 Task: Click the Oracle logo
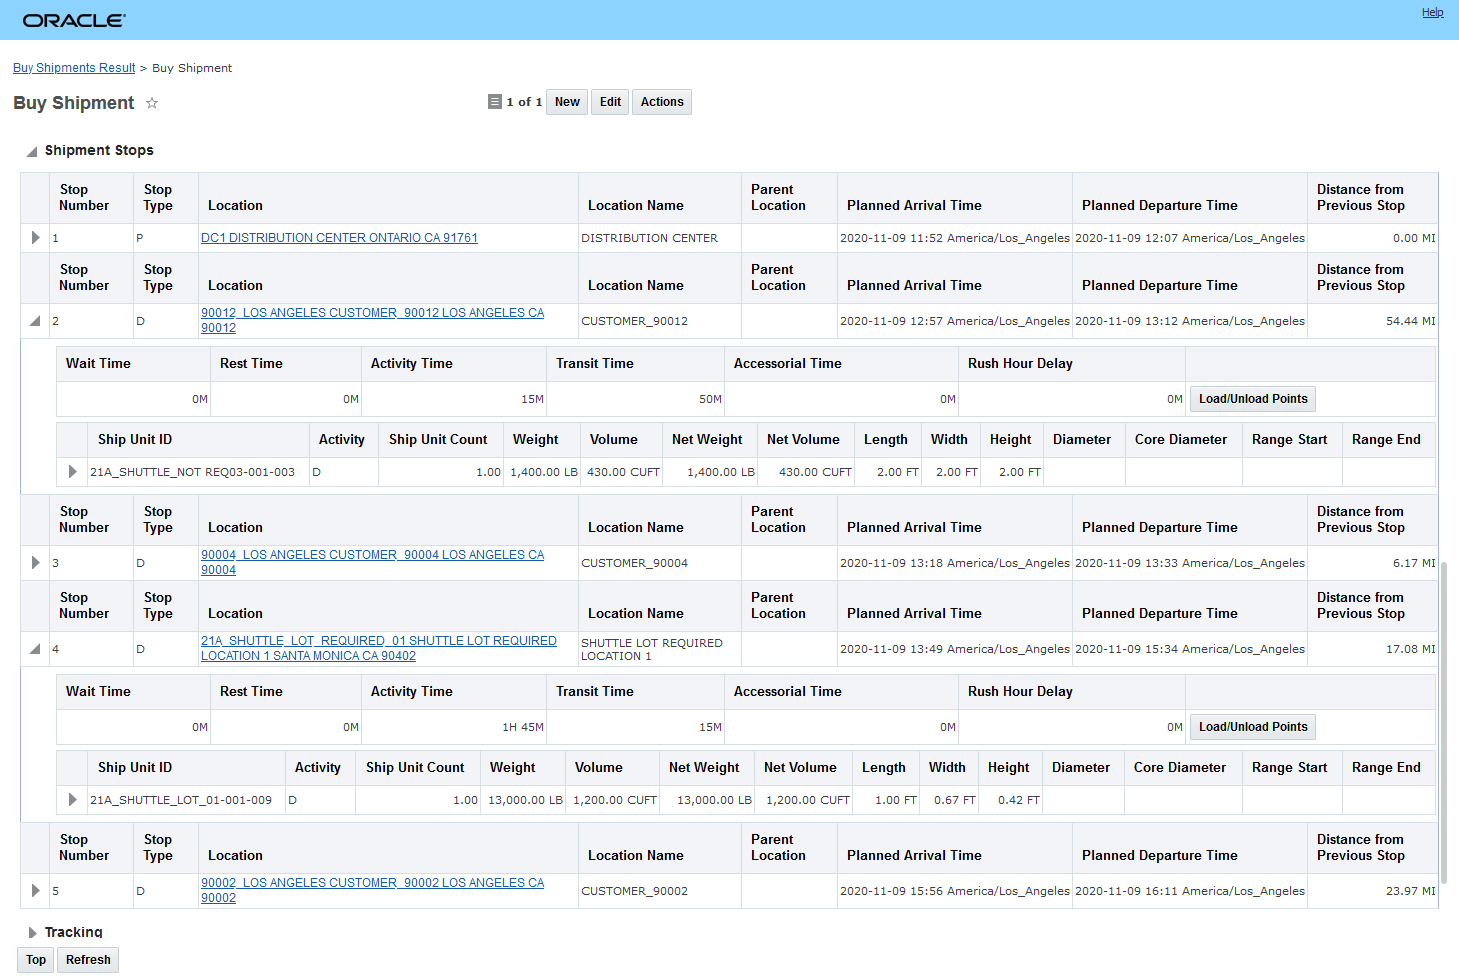[74, 20]
